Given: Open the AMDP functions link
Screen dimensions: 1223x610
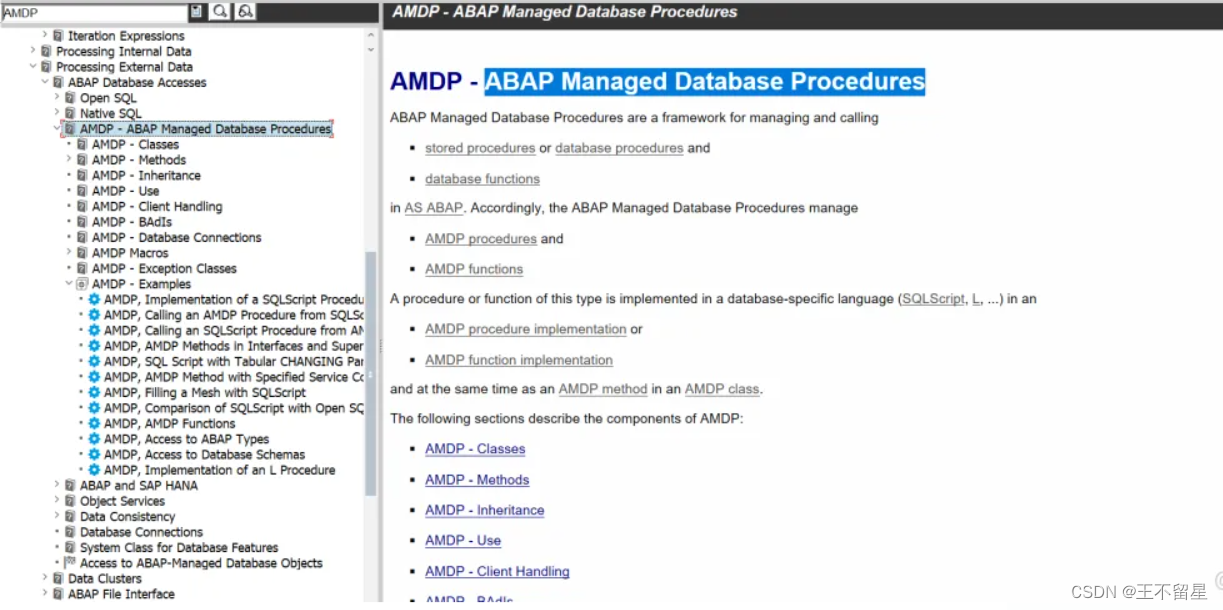Looking at the screenshot, I should pyautogui.click(x=474, y=269).
